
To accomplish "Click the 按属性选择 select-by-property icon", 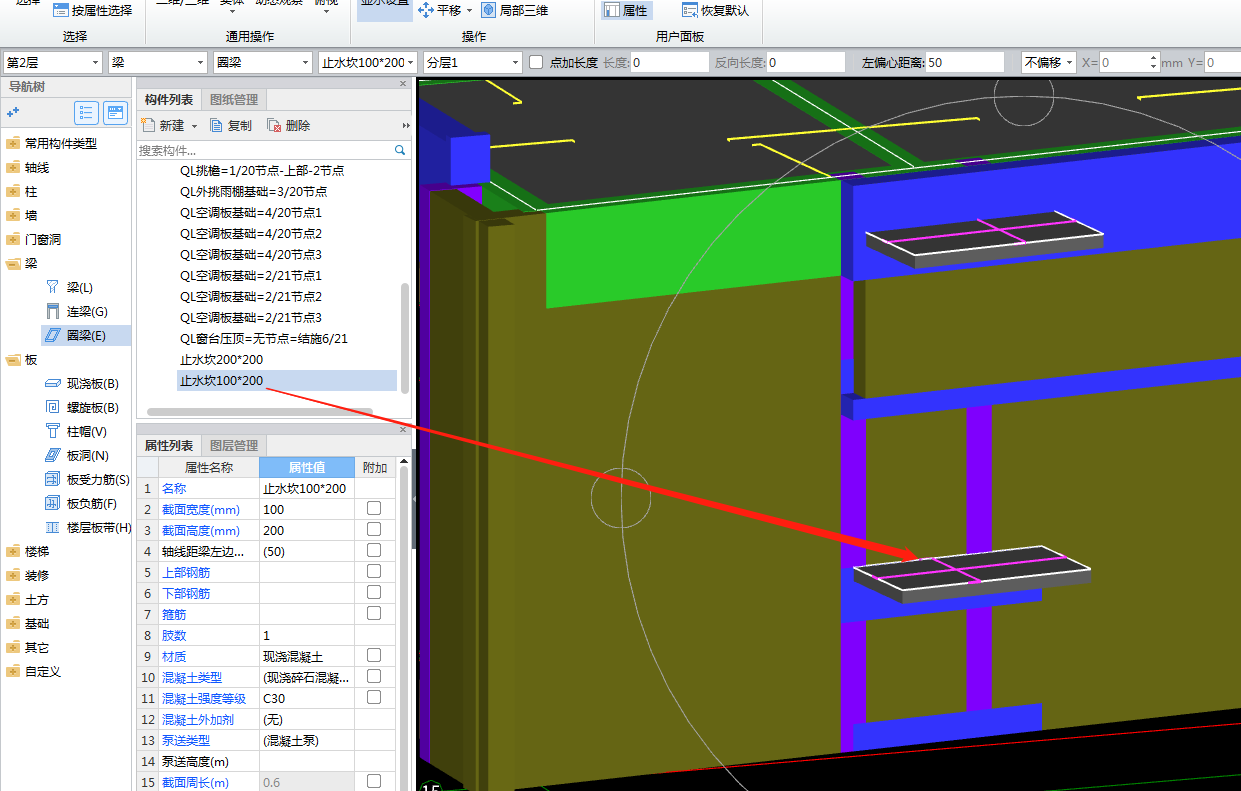I will coord(60,10).
